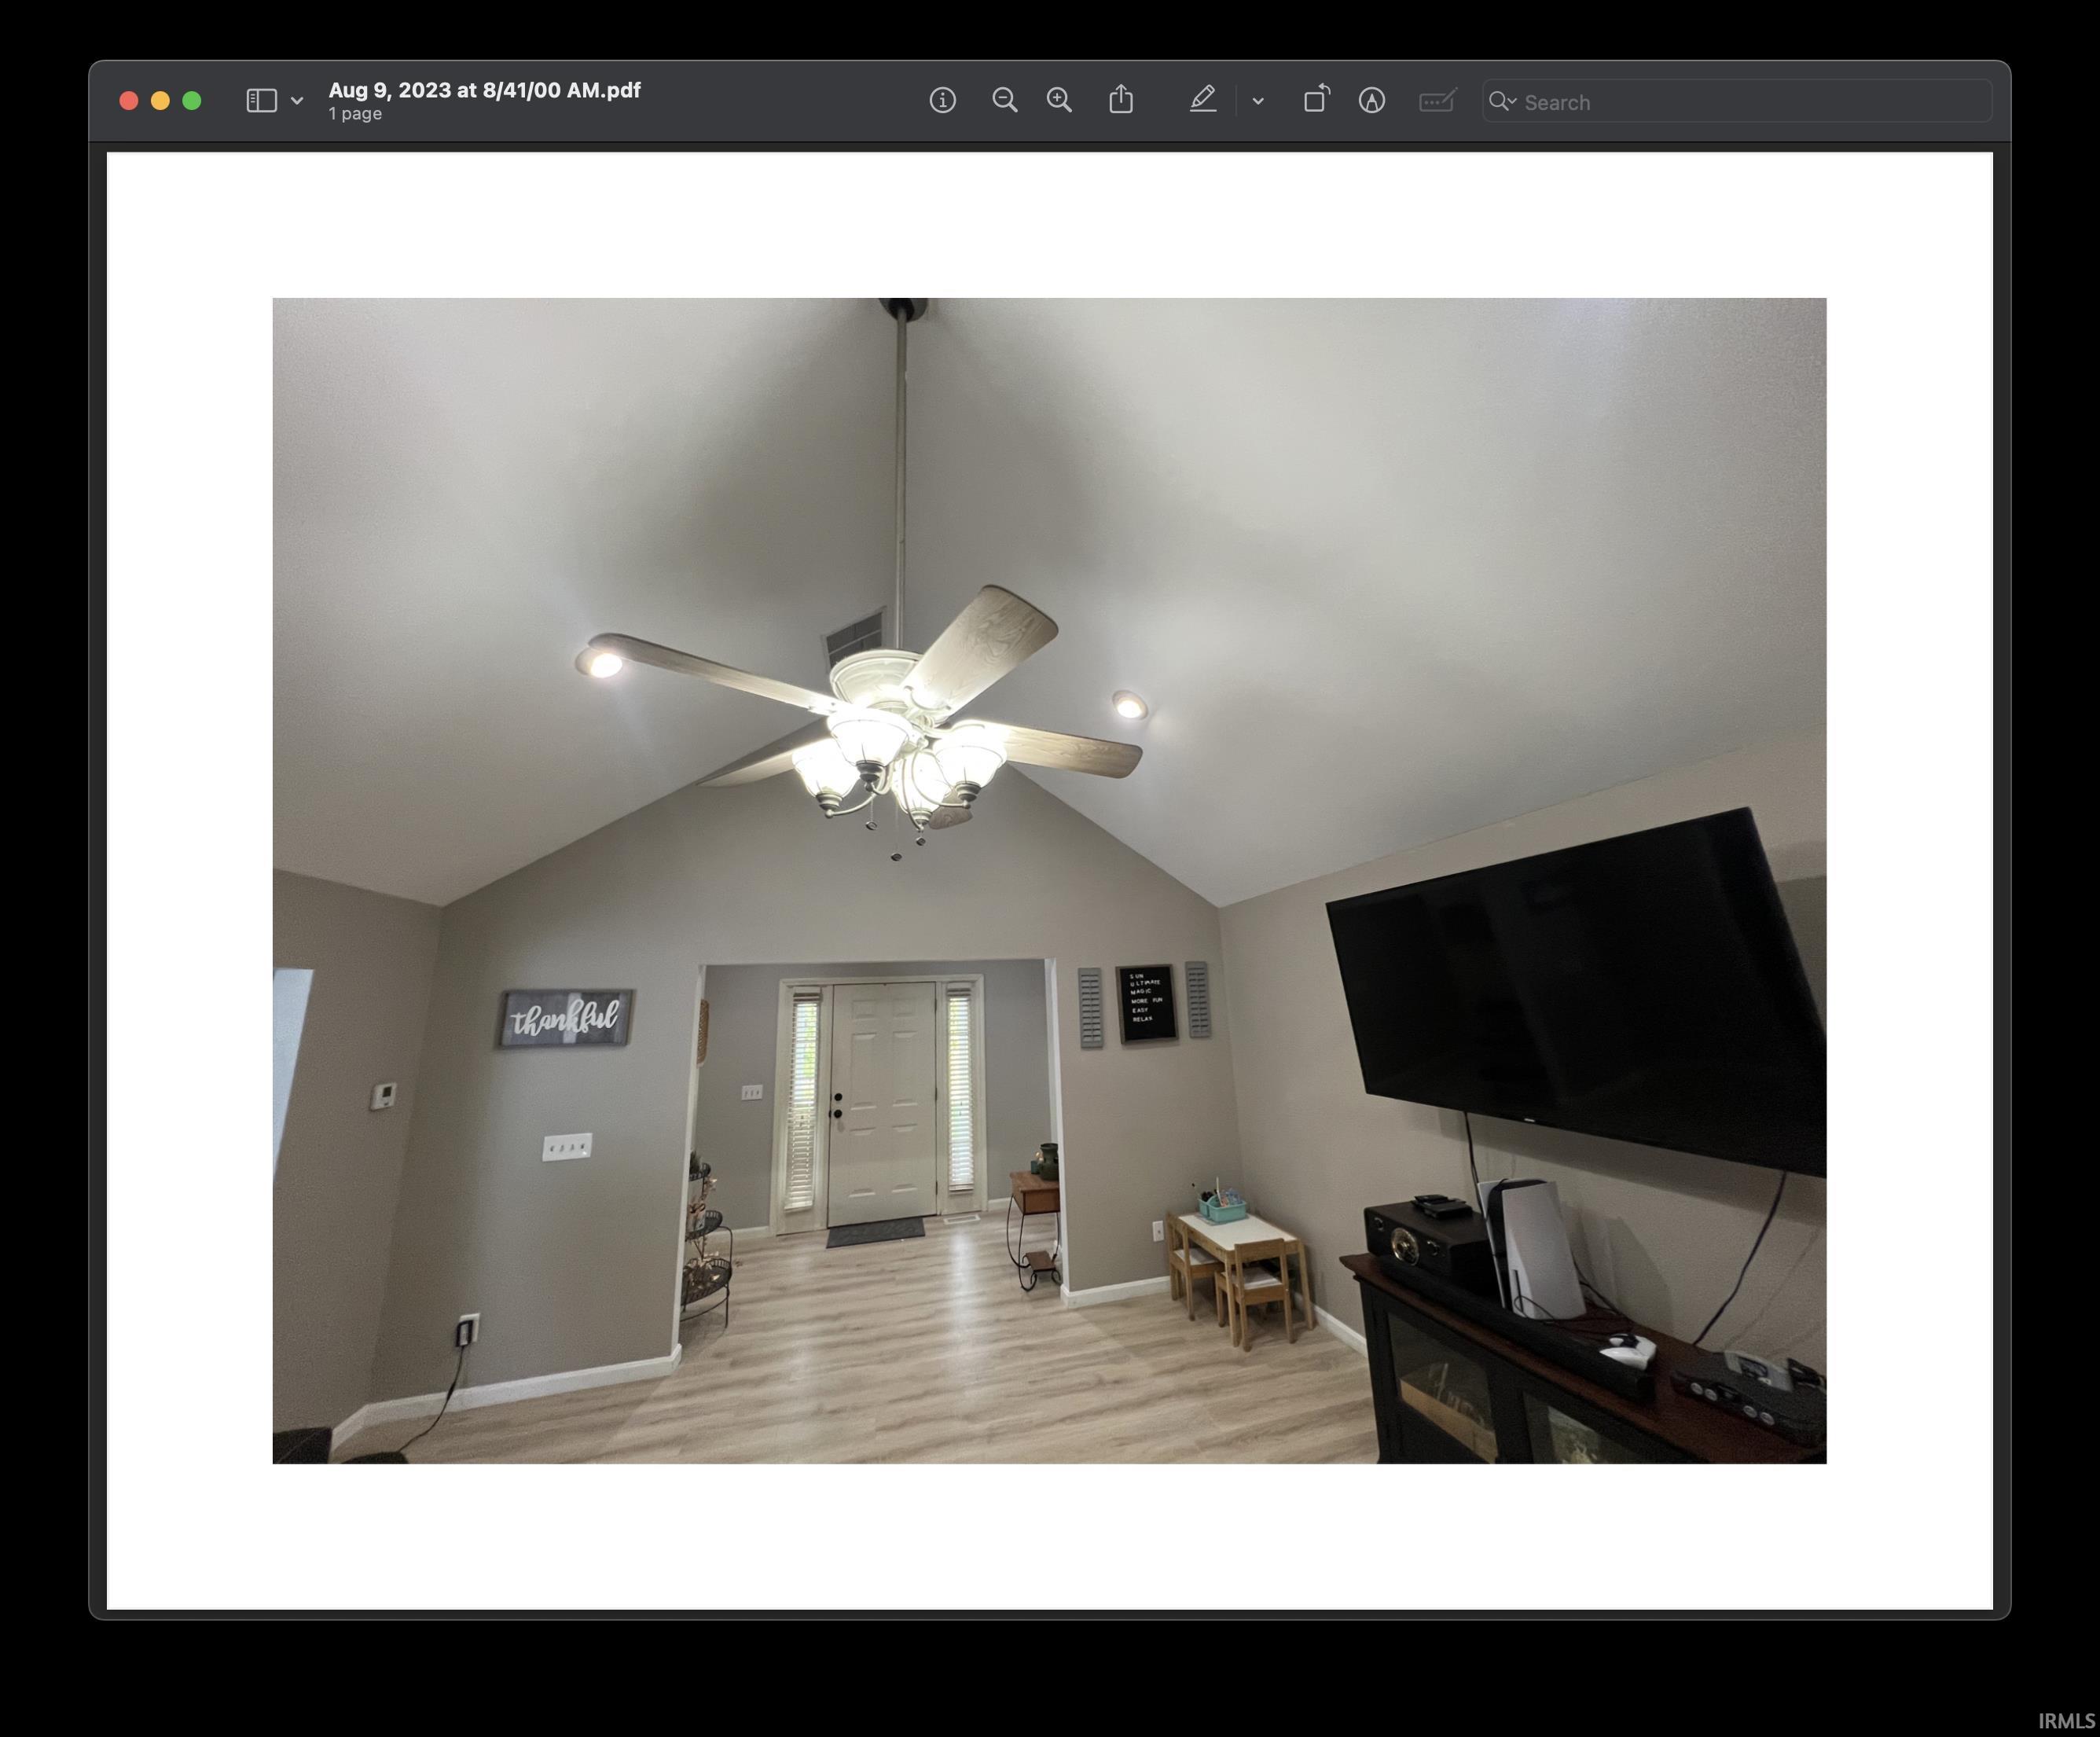
Task: Open search options magnifier dropdown
Action: 1502,102
